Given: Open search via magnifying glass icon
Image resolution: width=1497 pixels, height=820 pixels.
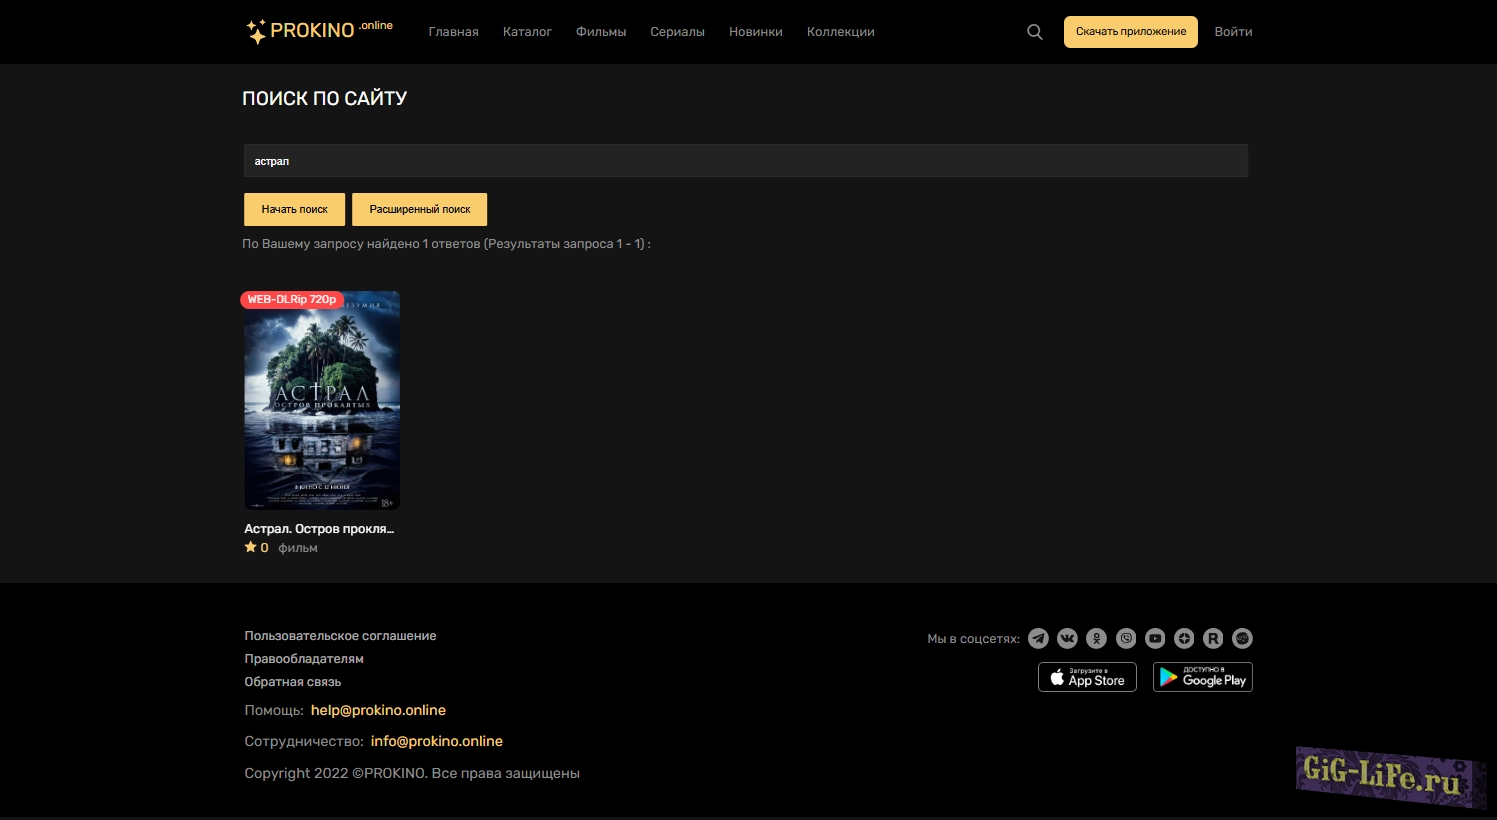Looking at the screenshot, I should click(1035, 32).
